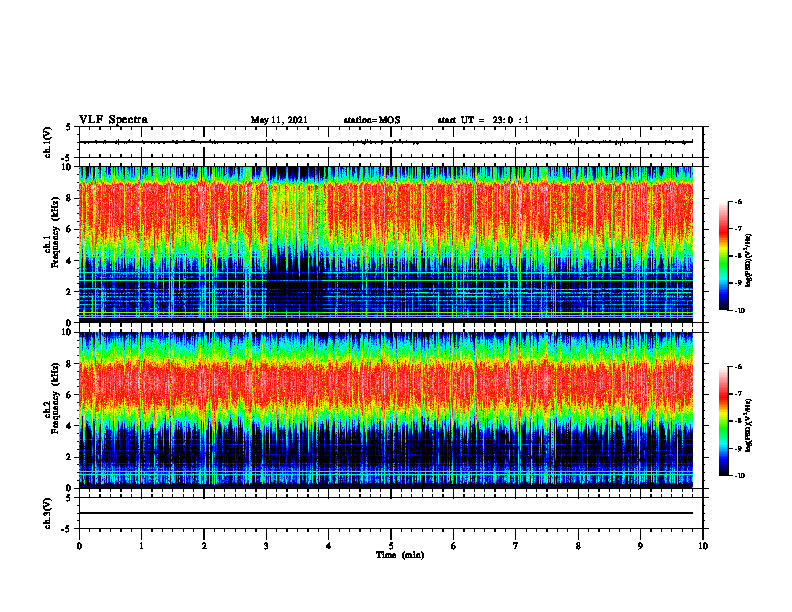Click the "2" kHz tick on ch.1 frequency axis
This screenshot has width=792, height=612.
(x=69, y=292)
